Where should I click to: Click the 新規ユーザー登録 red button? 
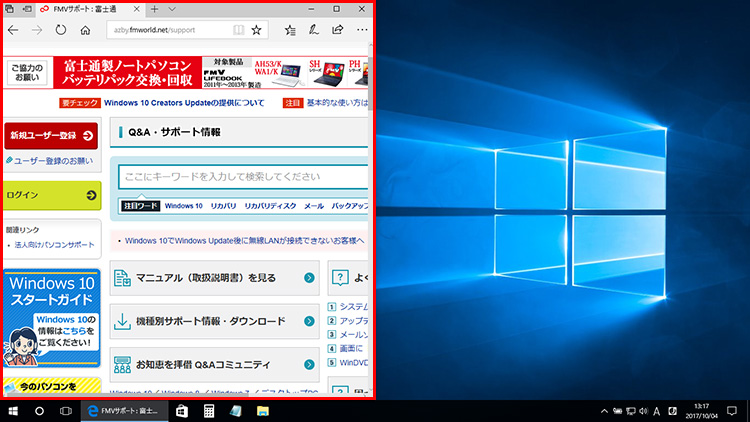click(51, 136)
